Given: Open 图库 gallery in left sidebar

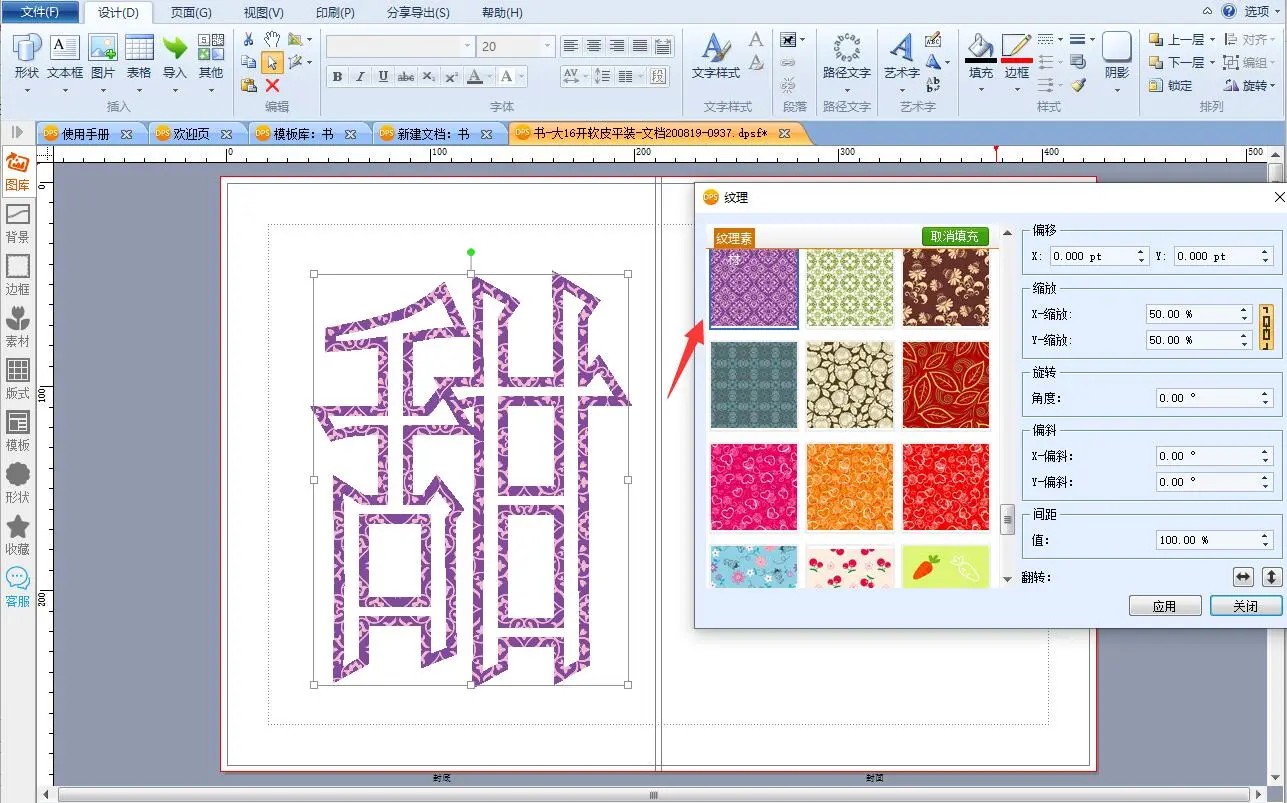Looking at the screenshot, I should click(x=18, y=171).
